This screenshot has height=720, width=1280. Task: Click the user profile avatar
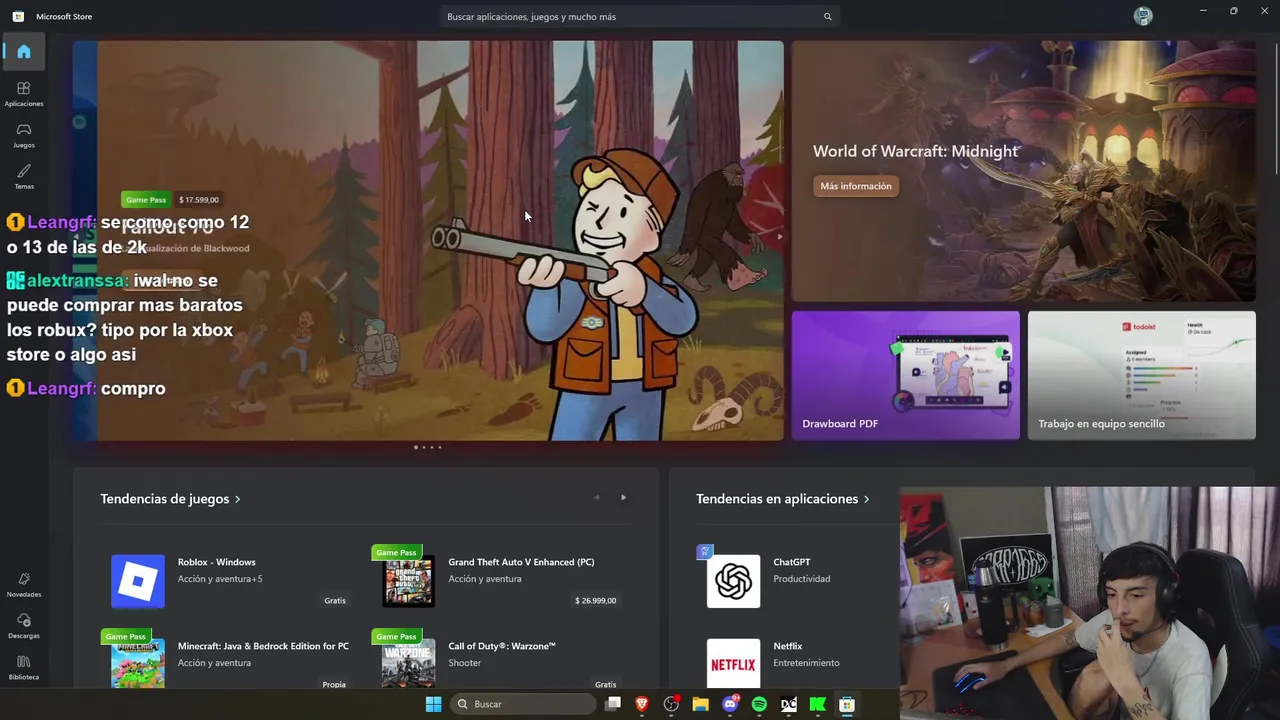tap(1143, 16)
